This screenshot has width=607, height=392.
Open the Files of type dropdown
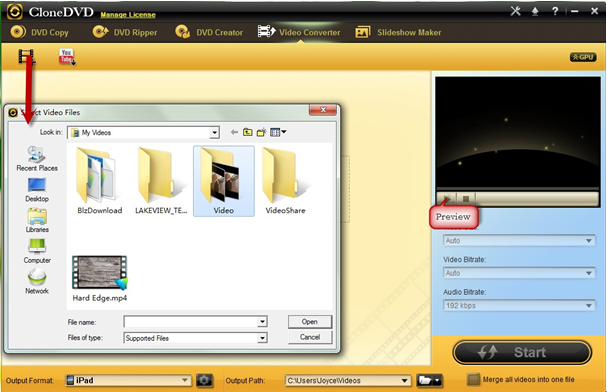click(195, 338)
